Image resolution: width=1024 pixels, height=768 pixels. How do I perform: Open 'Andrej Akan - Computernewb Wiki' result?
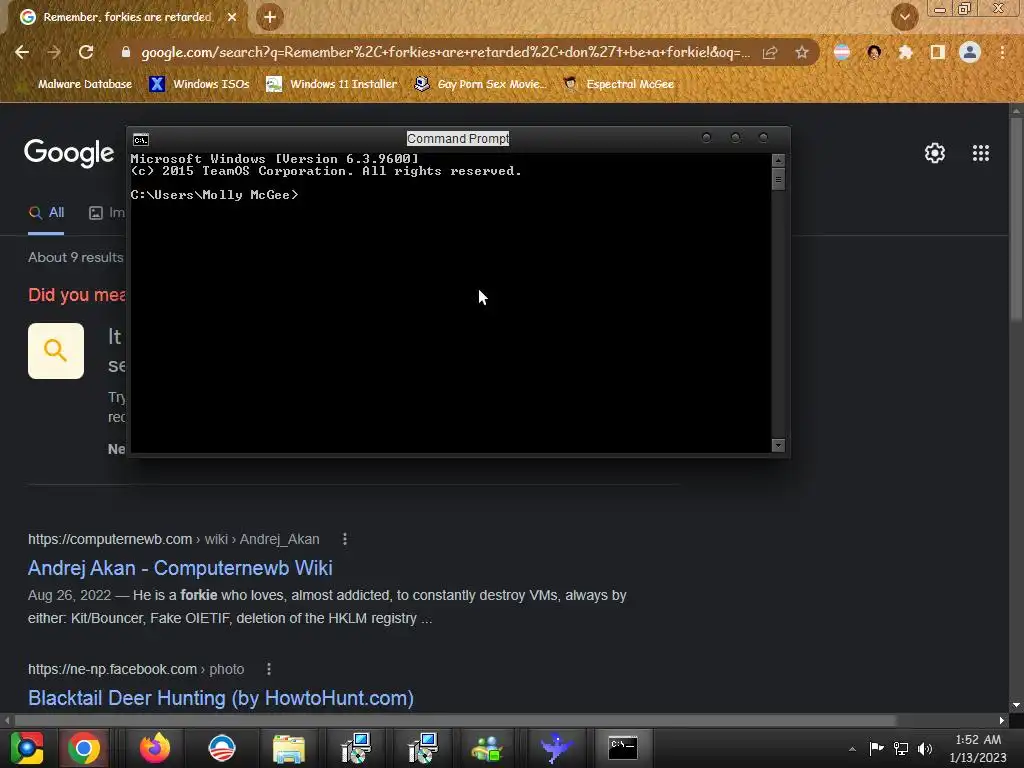pos(180,568)
